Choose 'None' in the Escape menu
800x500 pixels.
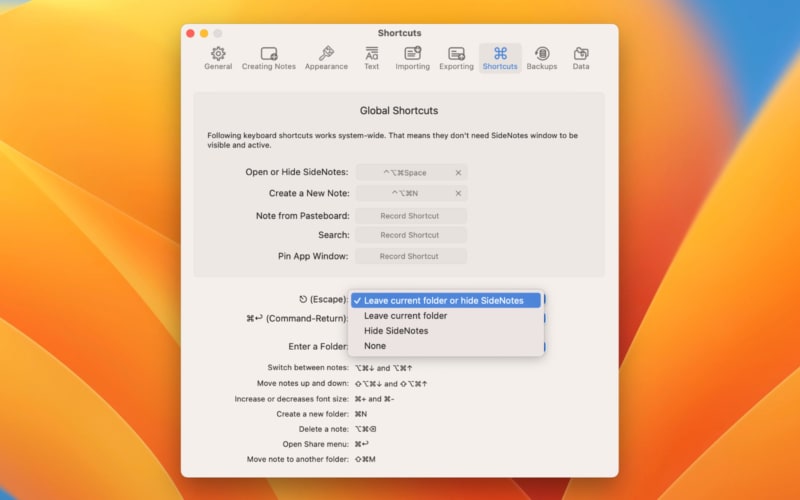[x=446, y=346]
